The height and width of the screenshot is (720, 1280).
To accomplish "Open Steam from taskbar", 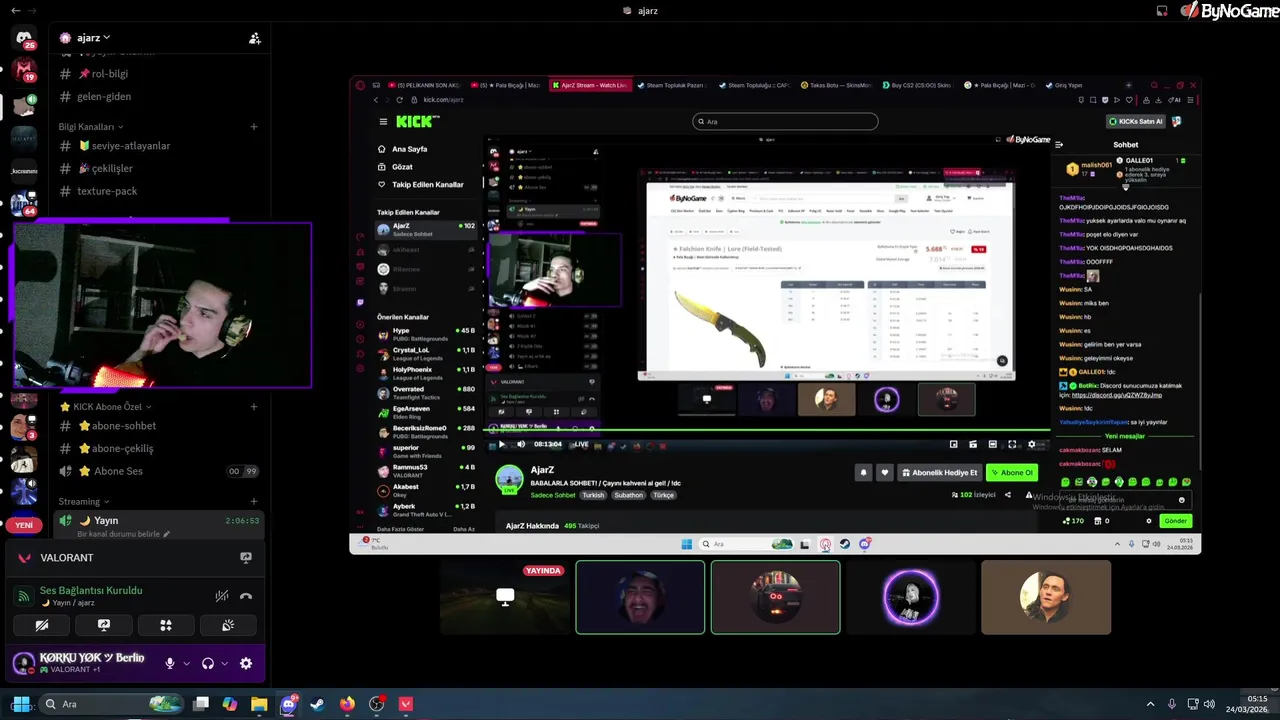I will (317, 704).
